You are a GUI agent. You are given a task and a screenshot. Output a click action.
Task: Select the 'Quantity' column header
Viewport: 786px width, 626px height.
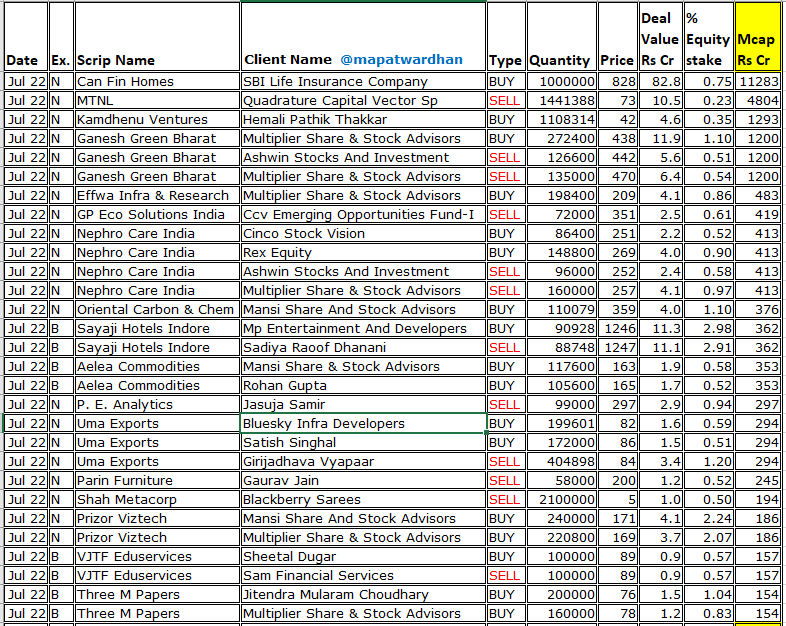[562, 37]
